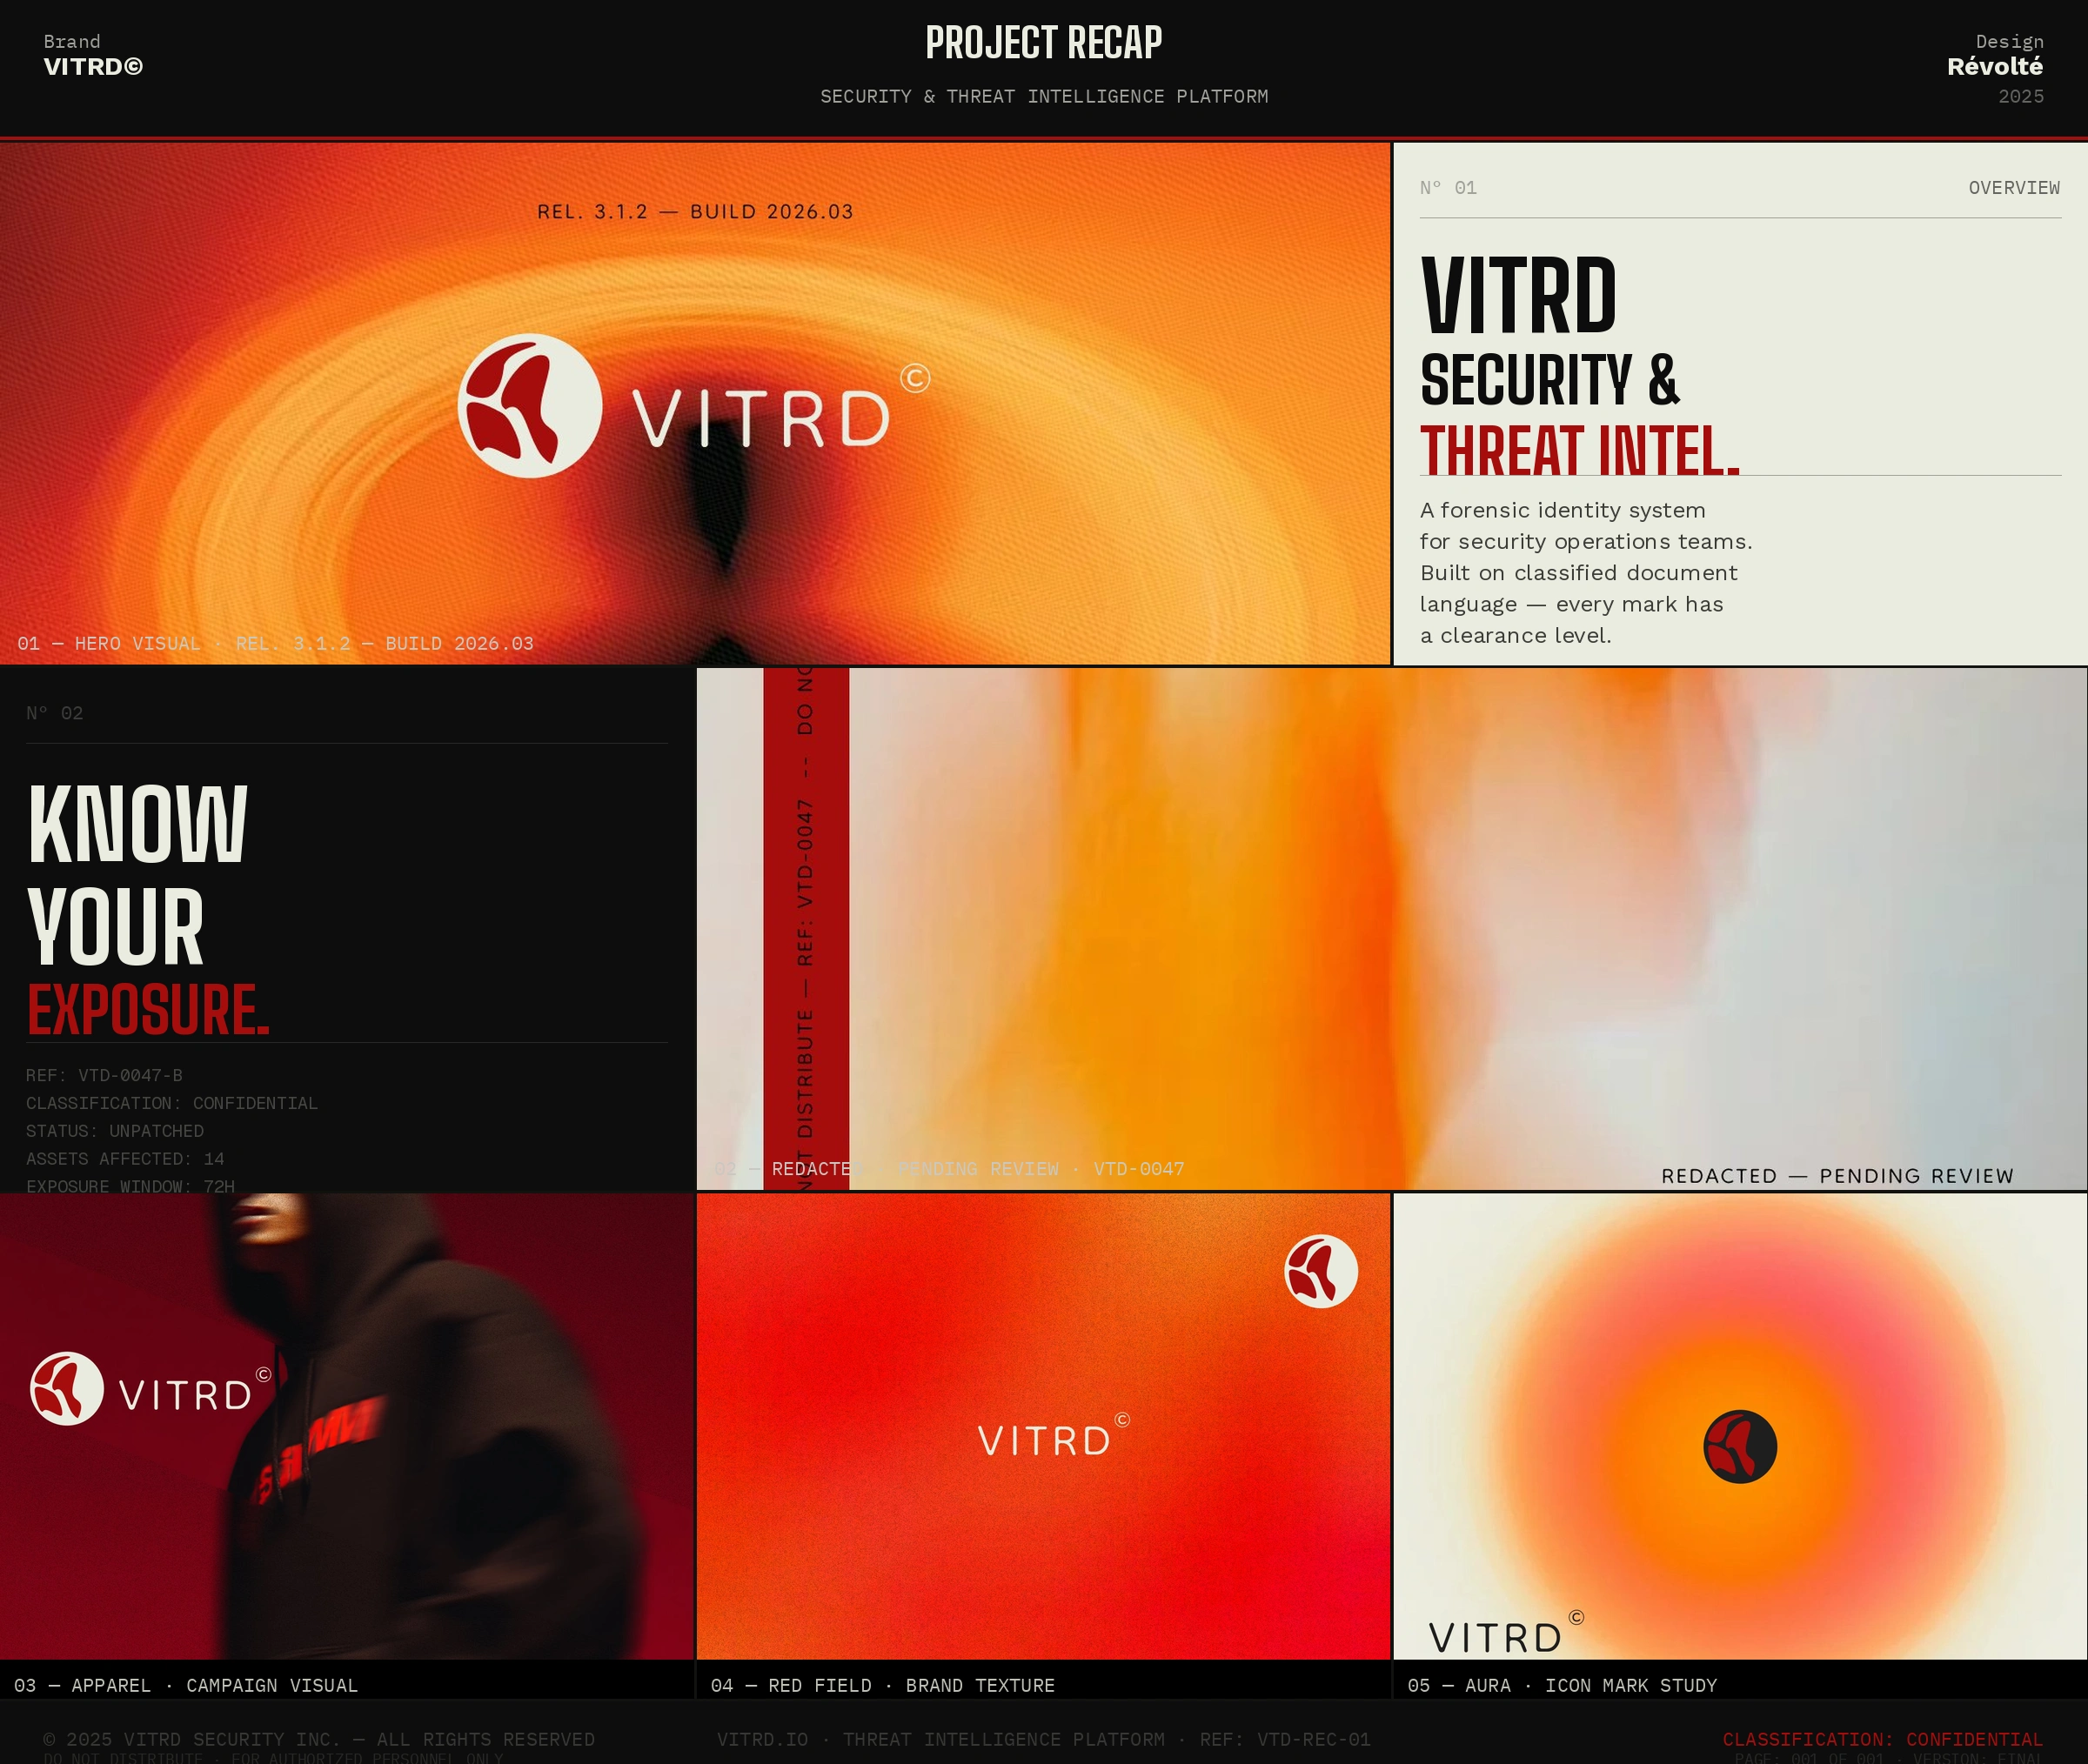
Task: Click the PROJECT RECAP header title
Action: coord(1043,44)
